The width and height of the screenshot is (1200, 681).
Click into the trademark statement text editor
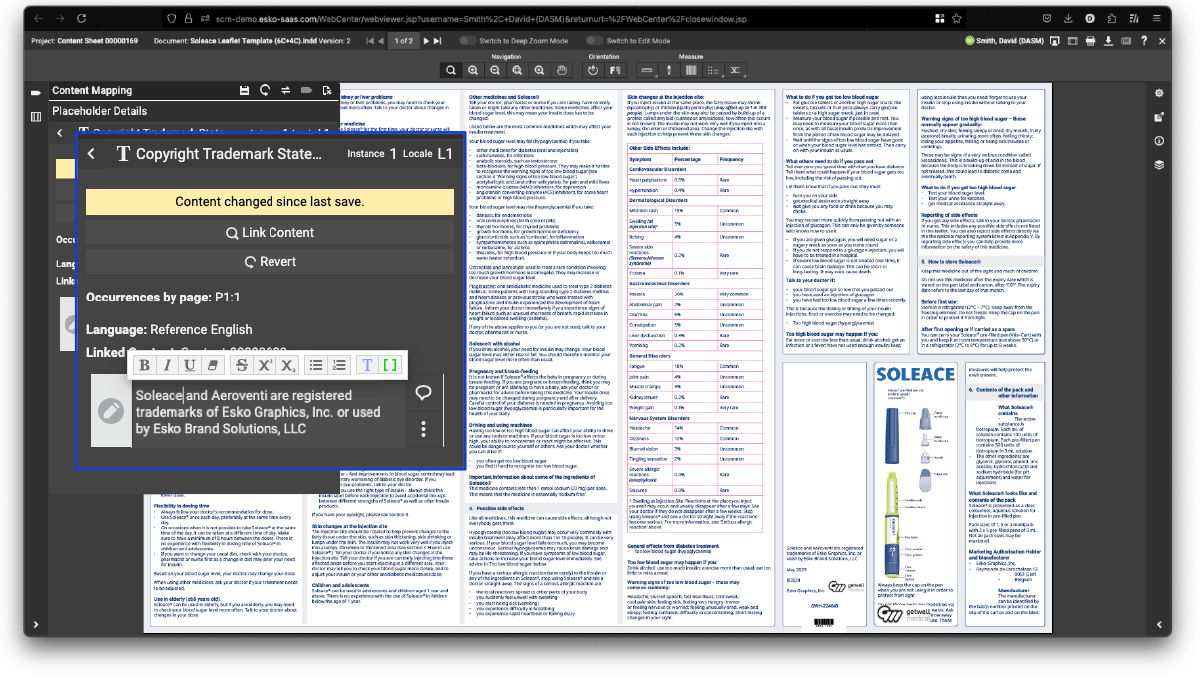click(x=268, y=411)
